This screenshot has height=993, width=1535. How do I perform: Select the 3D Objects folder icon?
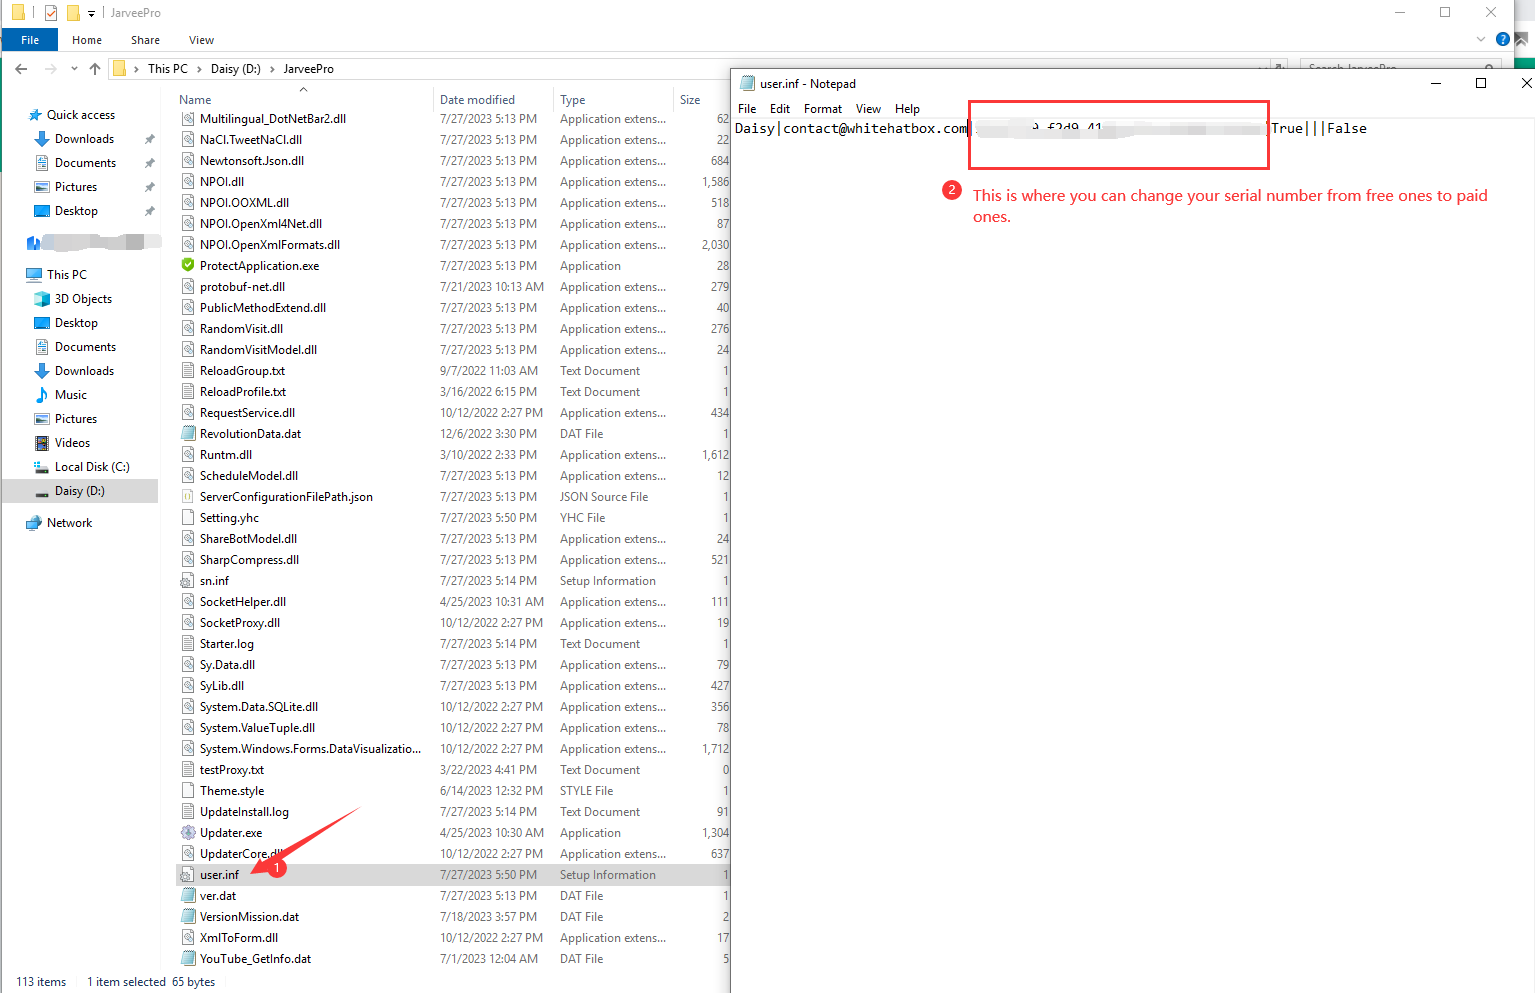[42, 299]
